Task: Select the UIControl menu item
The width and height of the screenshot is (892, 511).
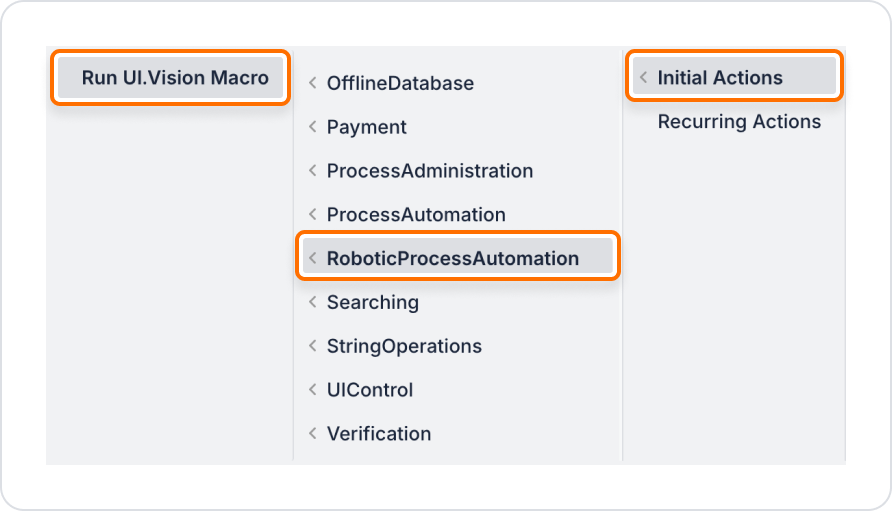Action: (x=457, y=390)
